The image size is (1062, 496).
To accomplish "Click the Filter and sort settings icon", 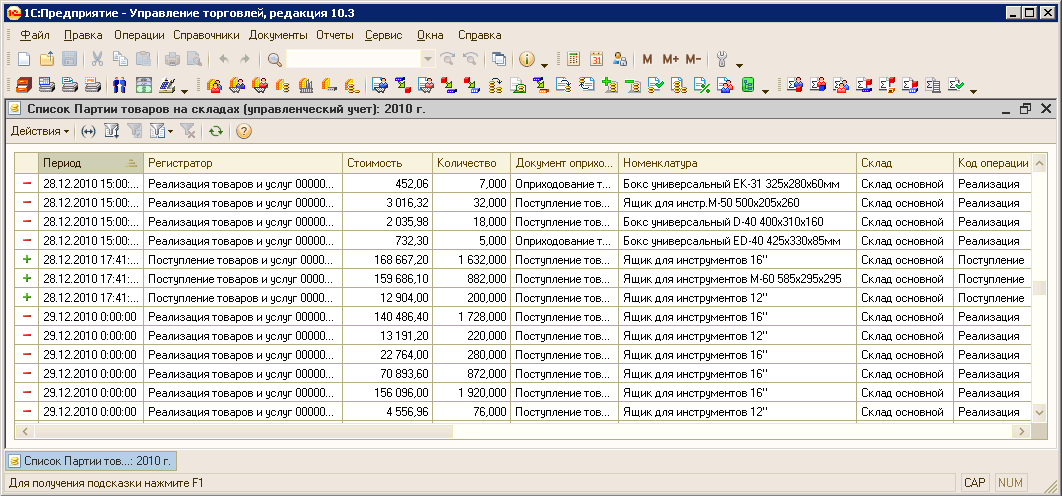I will click(112, 131).
